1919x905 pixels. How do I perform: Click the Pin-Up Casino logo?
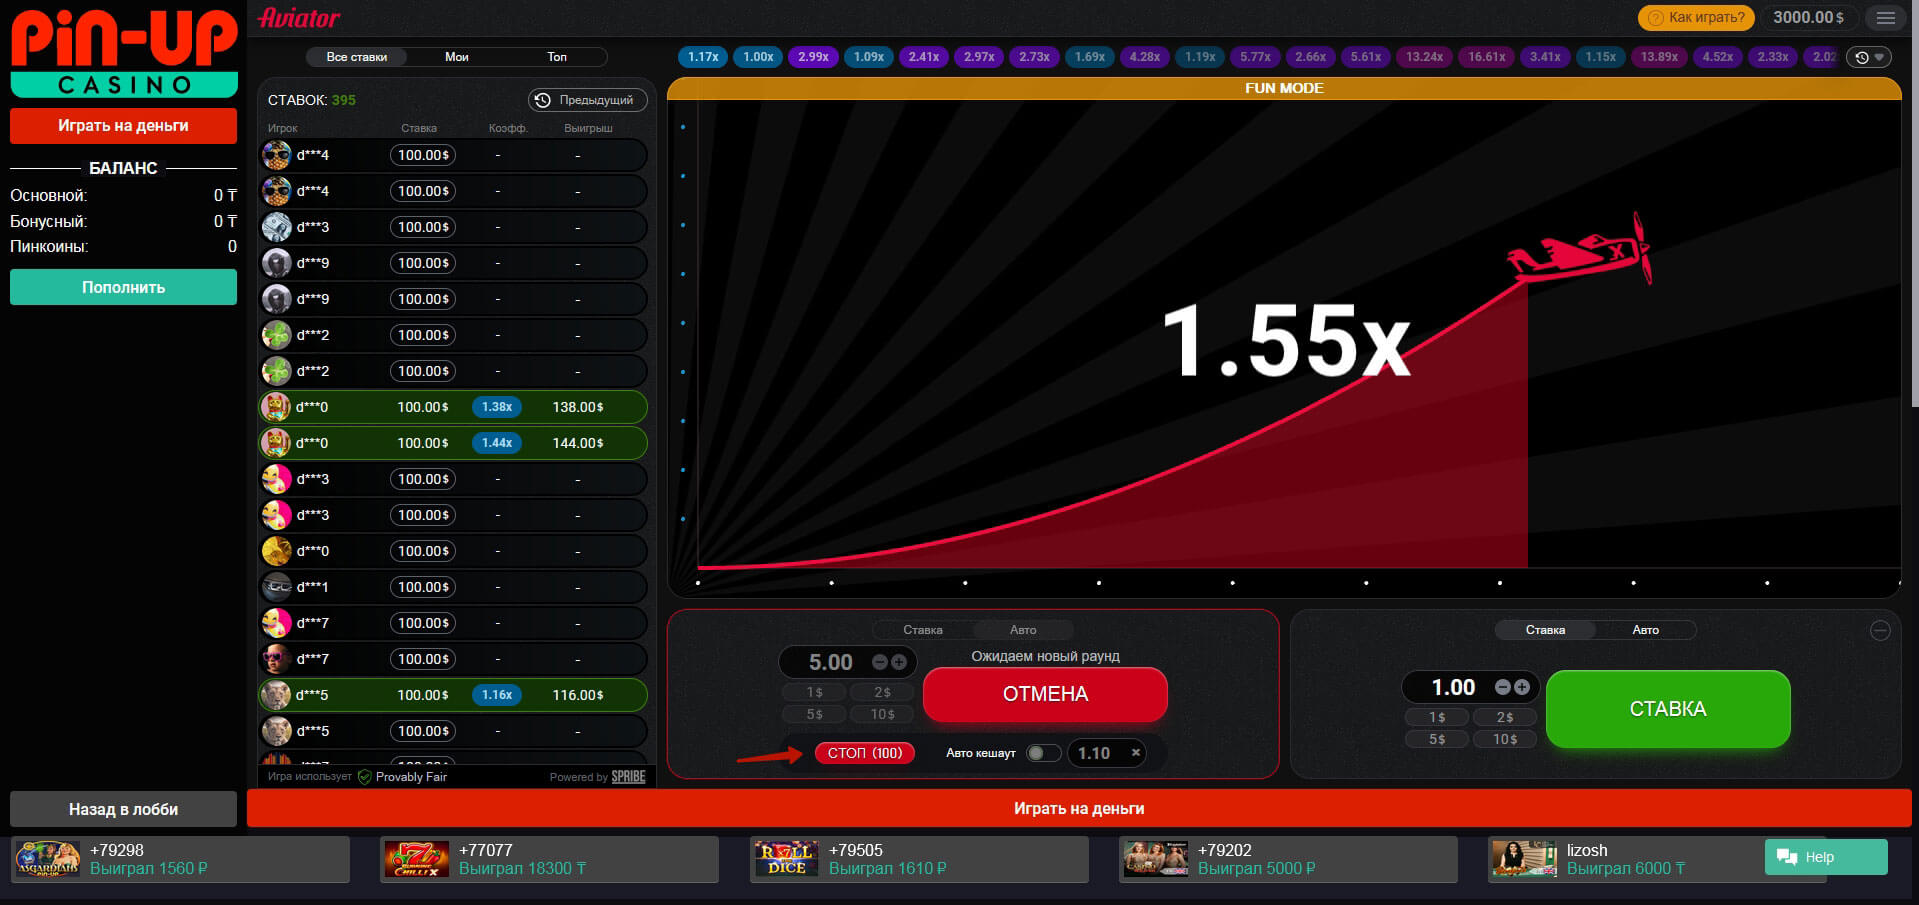coord(124,53)
